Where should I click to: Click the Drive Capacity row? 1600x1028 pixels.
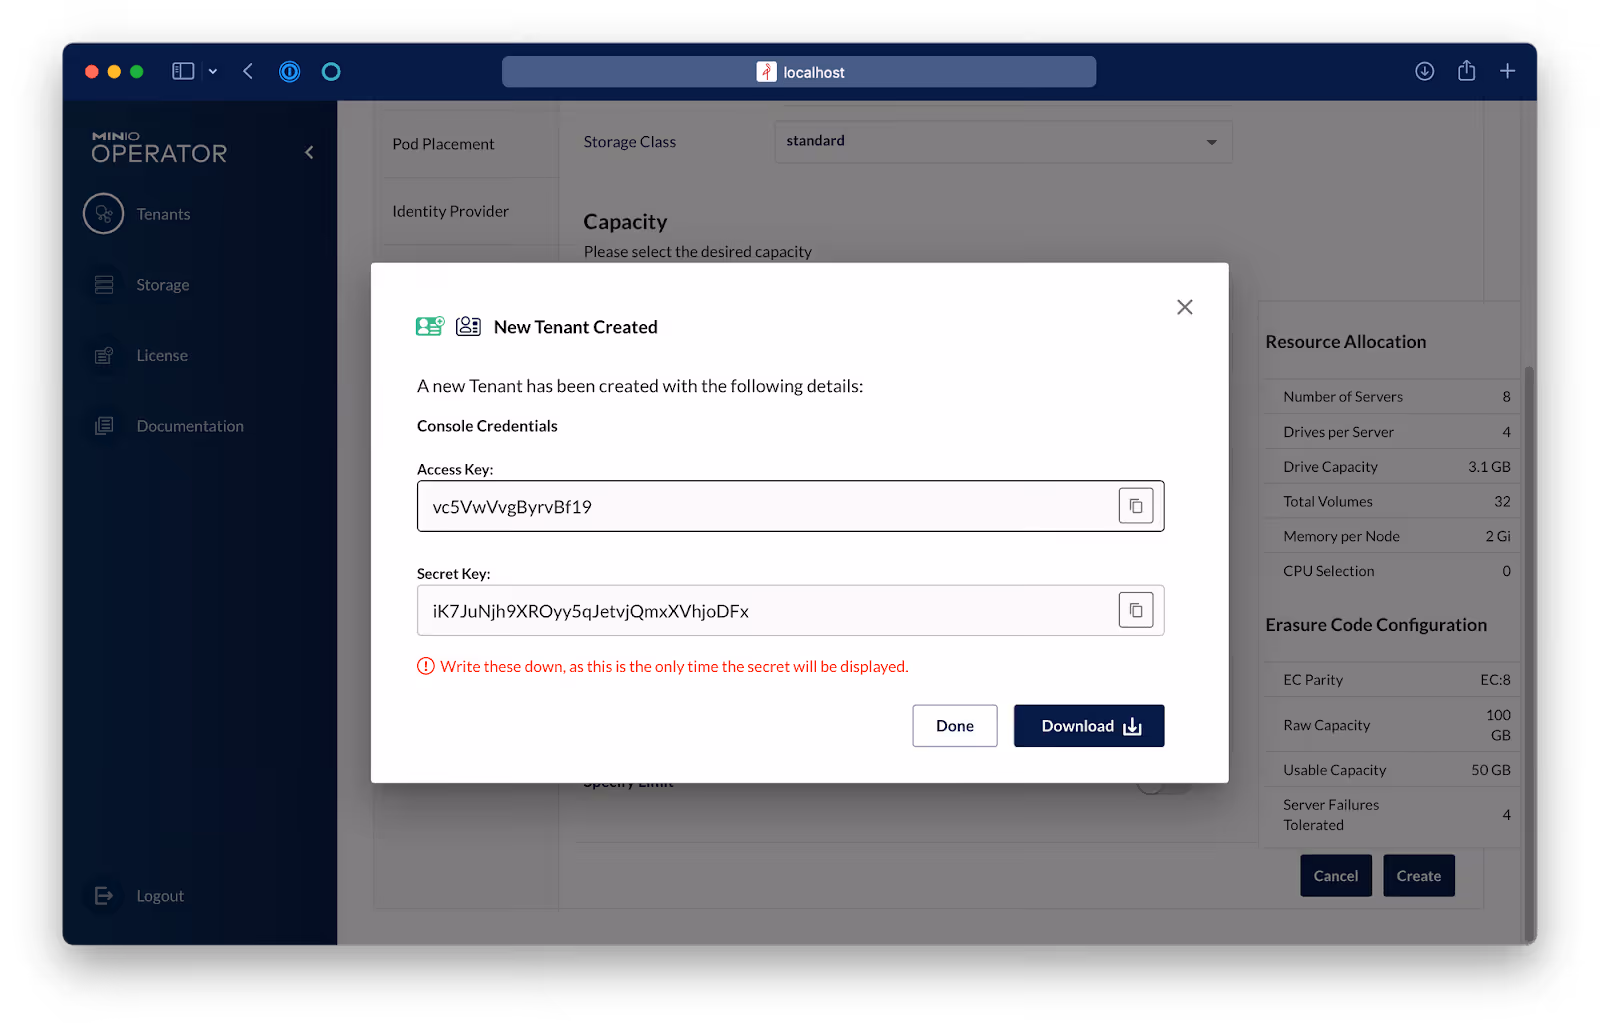[1392, 467]
